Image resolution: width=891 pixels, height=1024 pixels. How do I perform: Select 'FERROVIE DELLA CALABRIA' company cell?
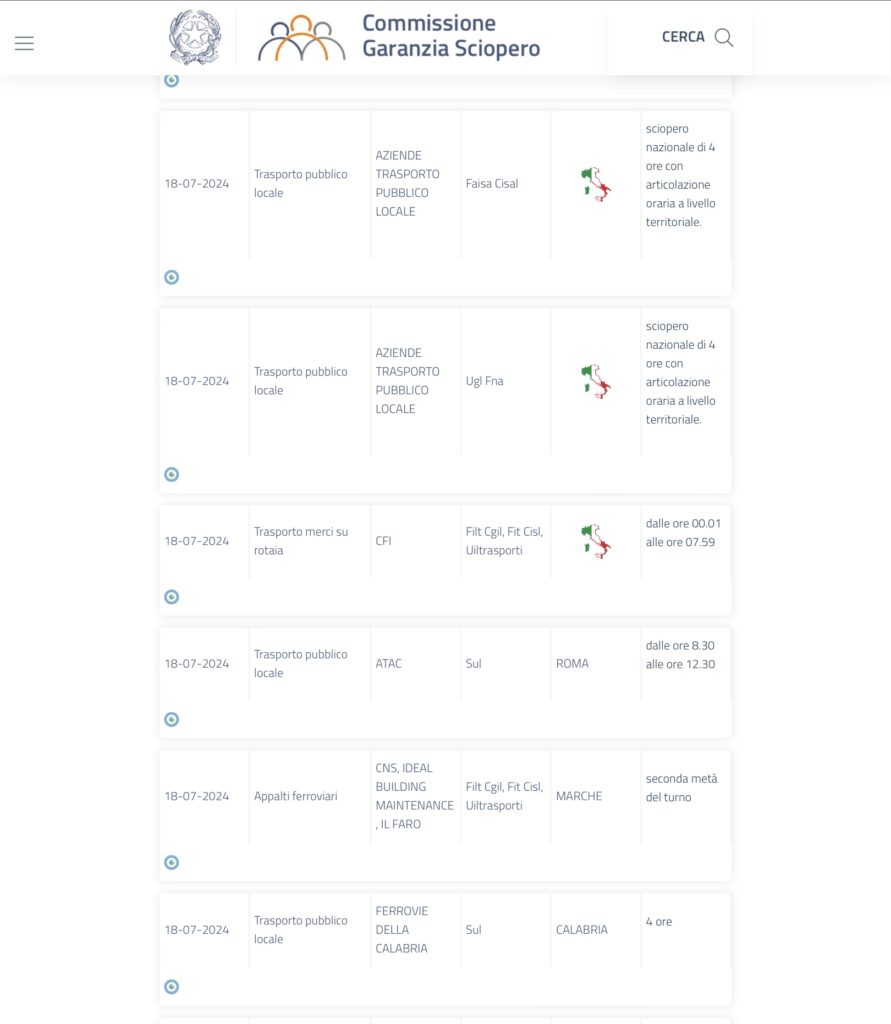coord(402,929)
